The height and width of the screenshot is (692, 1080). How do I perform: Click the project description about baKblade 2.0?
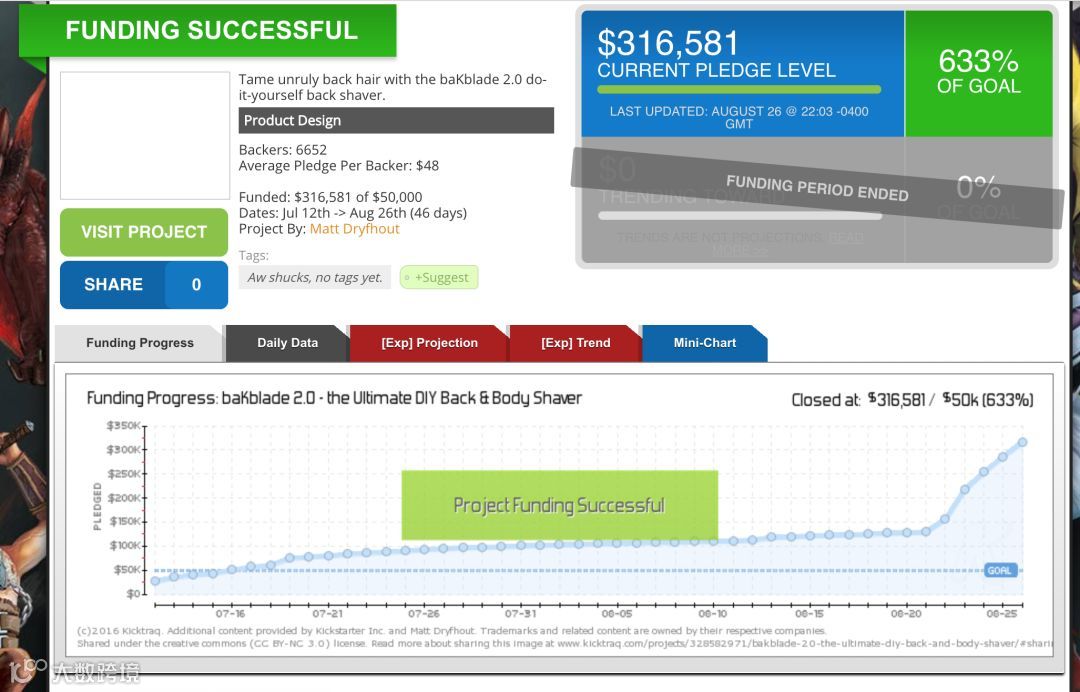point(393,87)
